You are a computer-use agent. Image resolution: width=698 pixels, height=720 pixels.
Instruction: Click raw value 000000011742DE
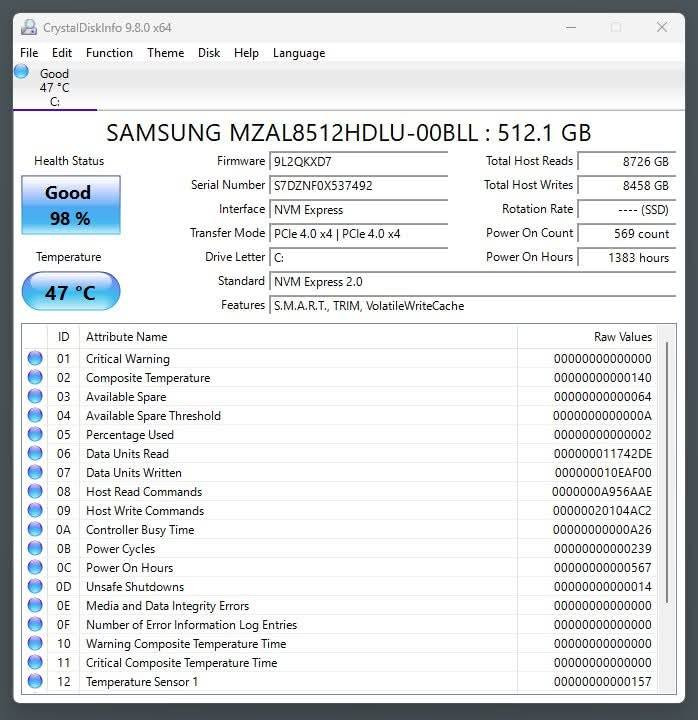[x=602, y=454]
